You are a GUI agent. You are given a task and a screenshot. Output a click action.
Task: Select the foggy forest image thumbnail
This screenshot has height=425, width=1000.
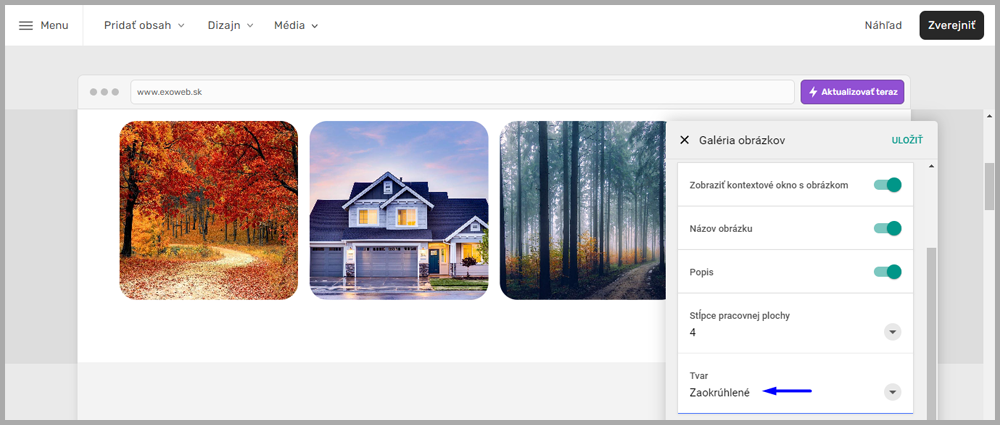tap(582, 210)
